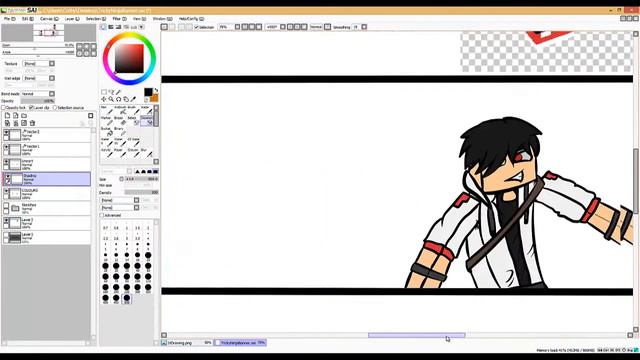Viewport: 640px width, 360px height.
Task: Choose the Brush tool
Action: pyautogui.click(x=133, y=110)
